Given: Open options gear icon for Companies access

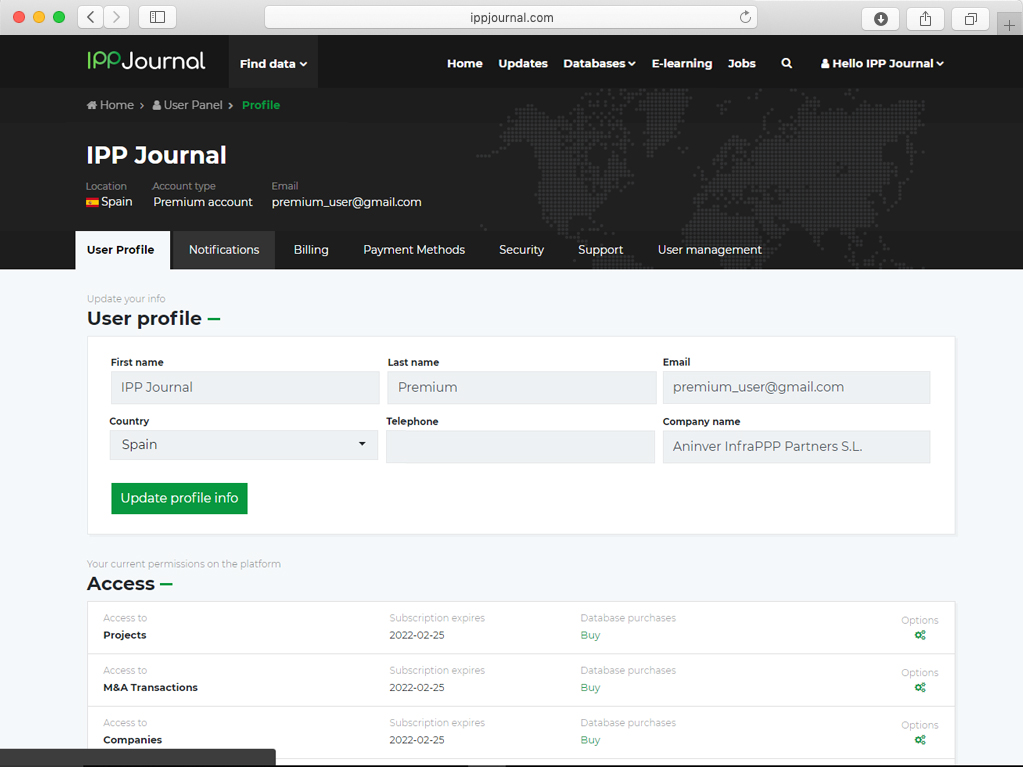Looking at the screenshot, I should click(x=920, y=740).
